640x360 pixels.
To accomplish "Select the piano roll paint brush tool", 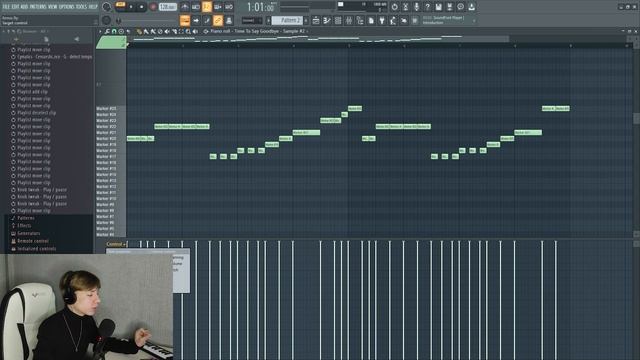I will coord(146,31).
